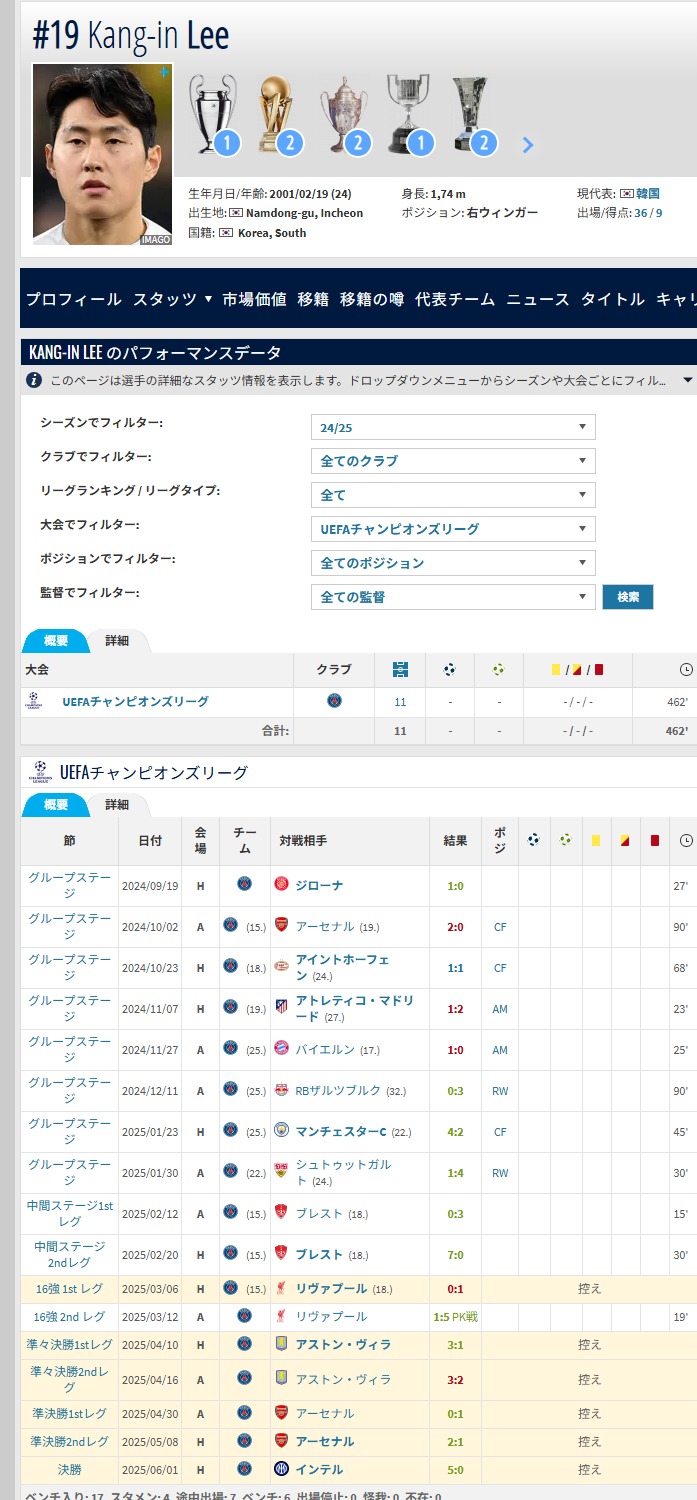Open the タイトル menu item

coord(613,299)
